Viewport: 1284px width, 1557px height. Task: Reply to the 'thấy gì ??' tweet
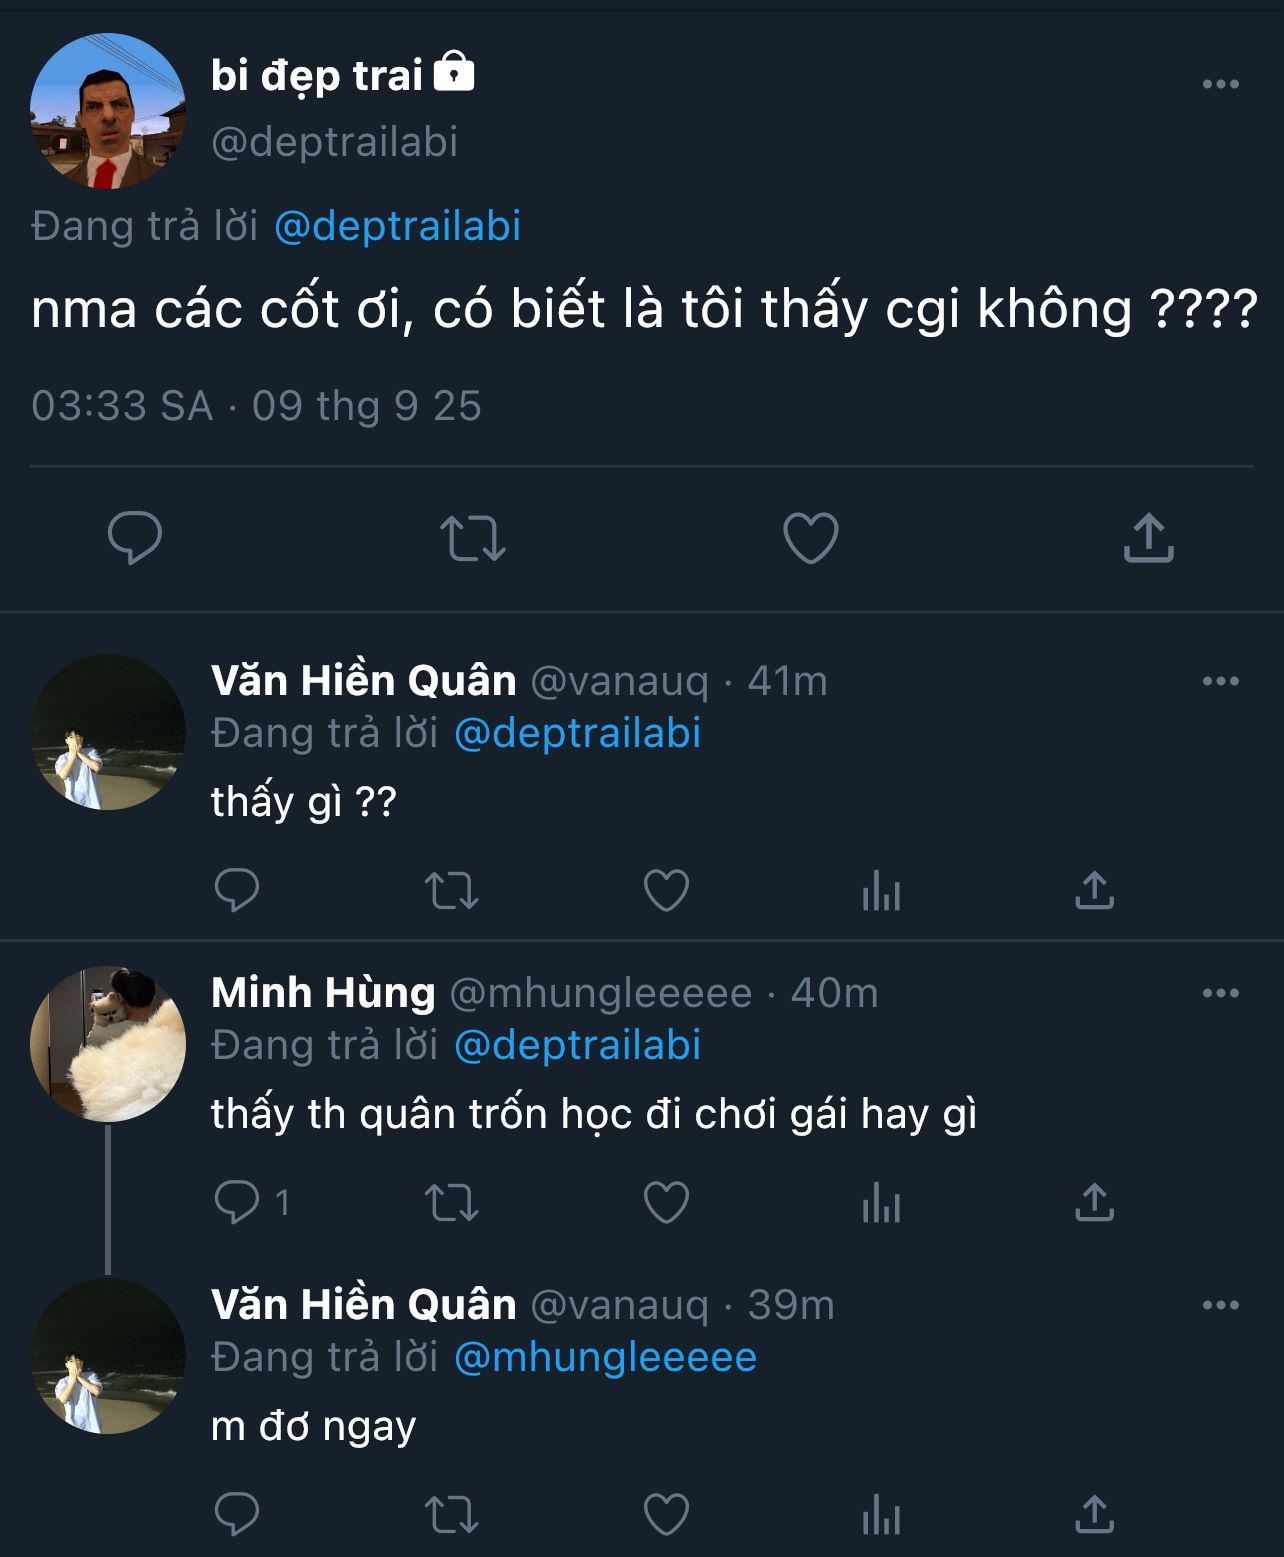(237, 890)
